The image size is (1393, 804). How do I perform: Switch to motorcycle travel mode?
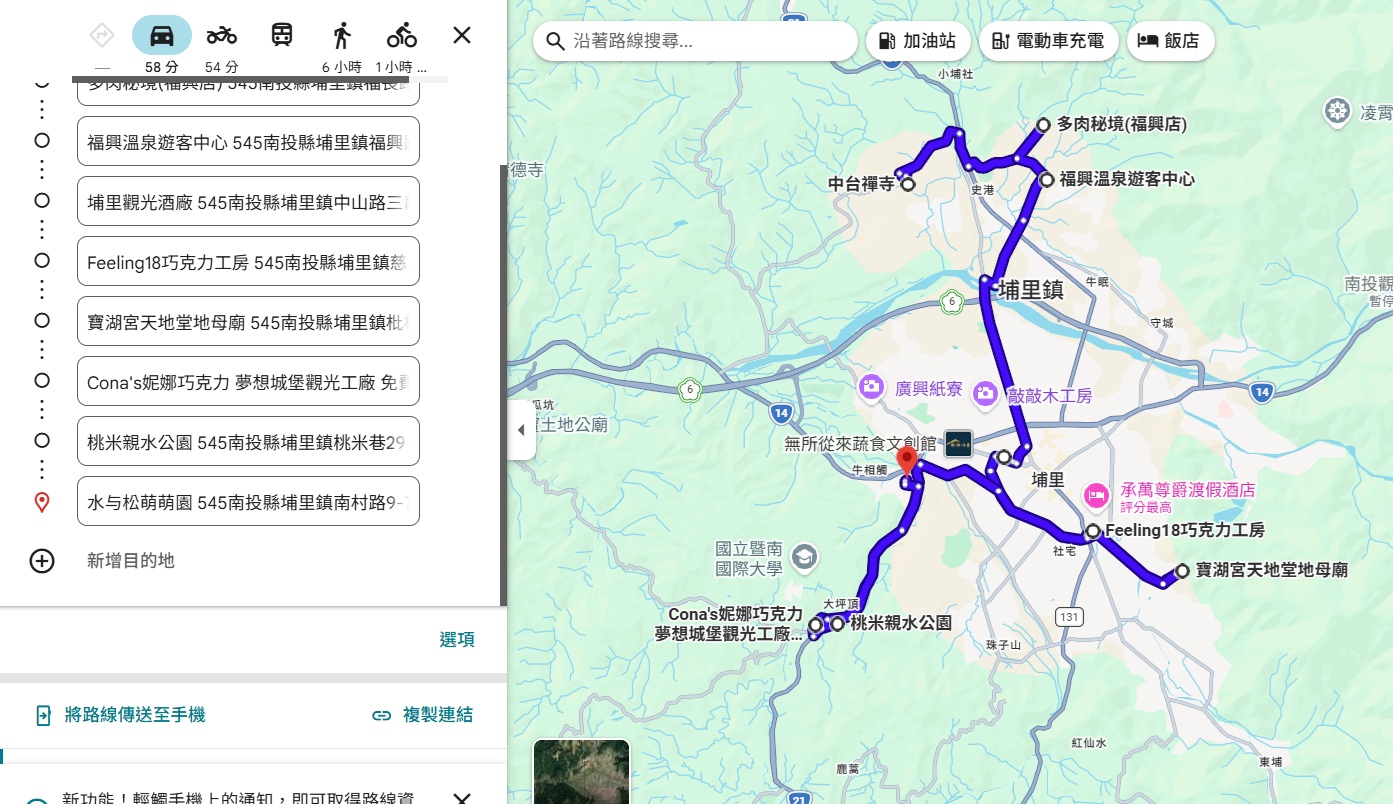(222, 37)
